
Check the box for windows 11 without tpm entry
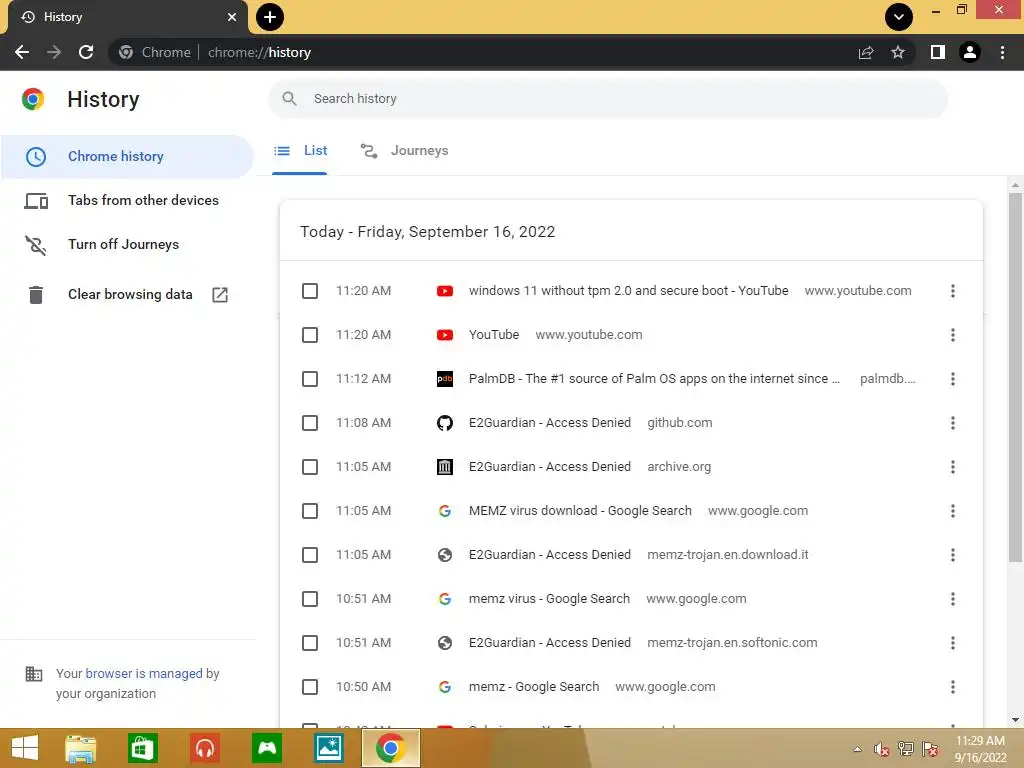(310, 291)
